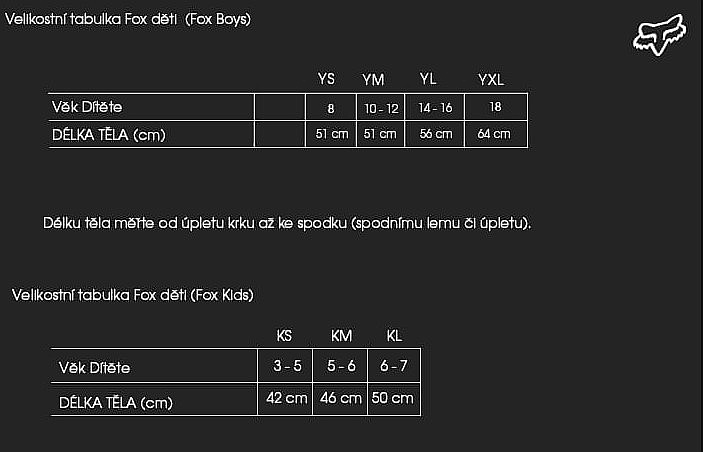This screenshot has width=703, height=452.
Task: Select the 42 cm length cell
Action: tap(286, 398)
